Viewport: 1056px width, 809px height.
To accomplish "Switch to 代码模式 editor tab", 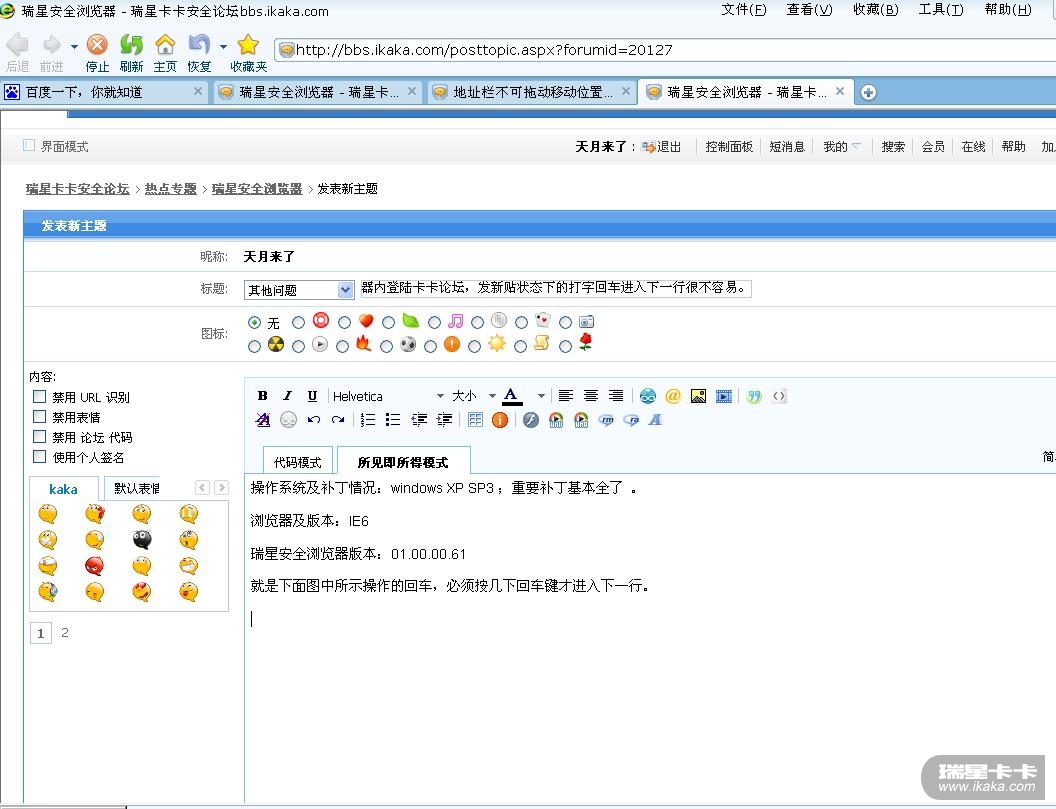I will 298,462.
